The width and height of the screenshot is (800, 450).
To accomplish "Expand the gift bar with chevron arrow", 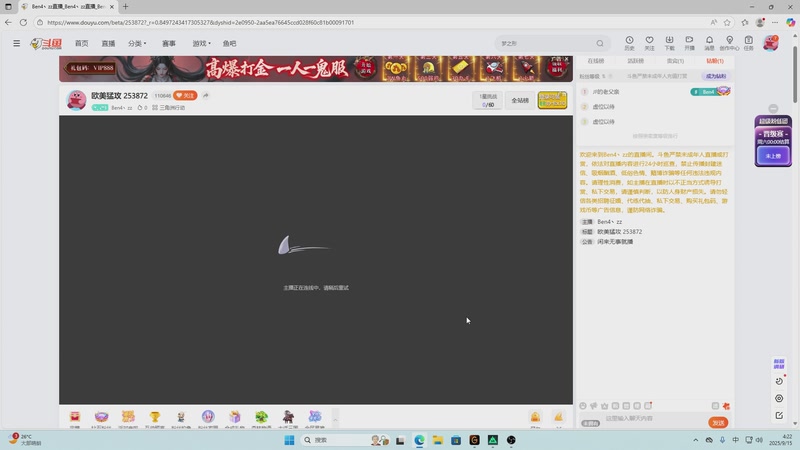I will [335, 419].
